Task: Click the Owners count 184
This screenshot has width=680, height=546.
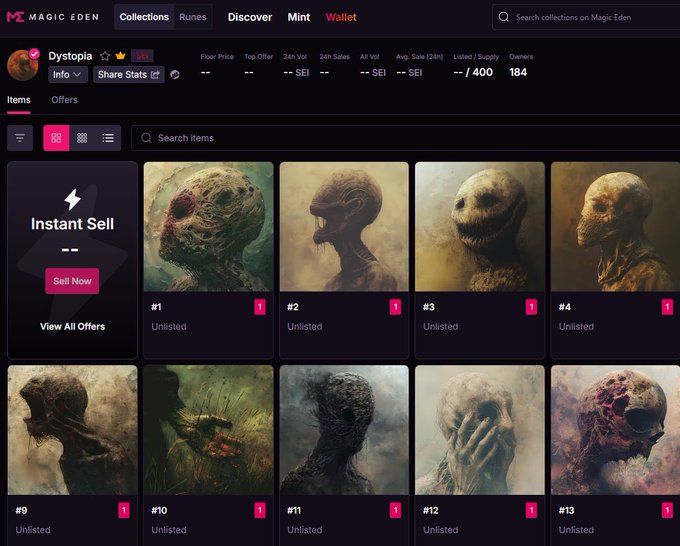Action: click(518, 72)
